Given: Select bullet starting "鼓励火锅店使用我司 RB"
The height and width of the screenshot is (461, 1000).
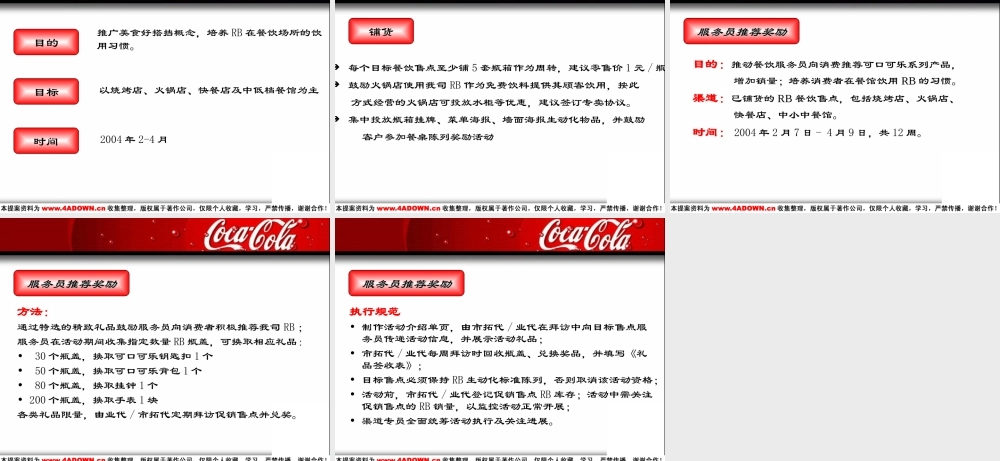Looking at the screenshot, I should pos(488,85).
